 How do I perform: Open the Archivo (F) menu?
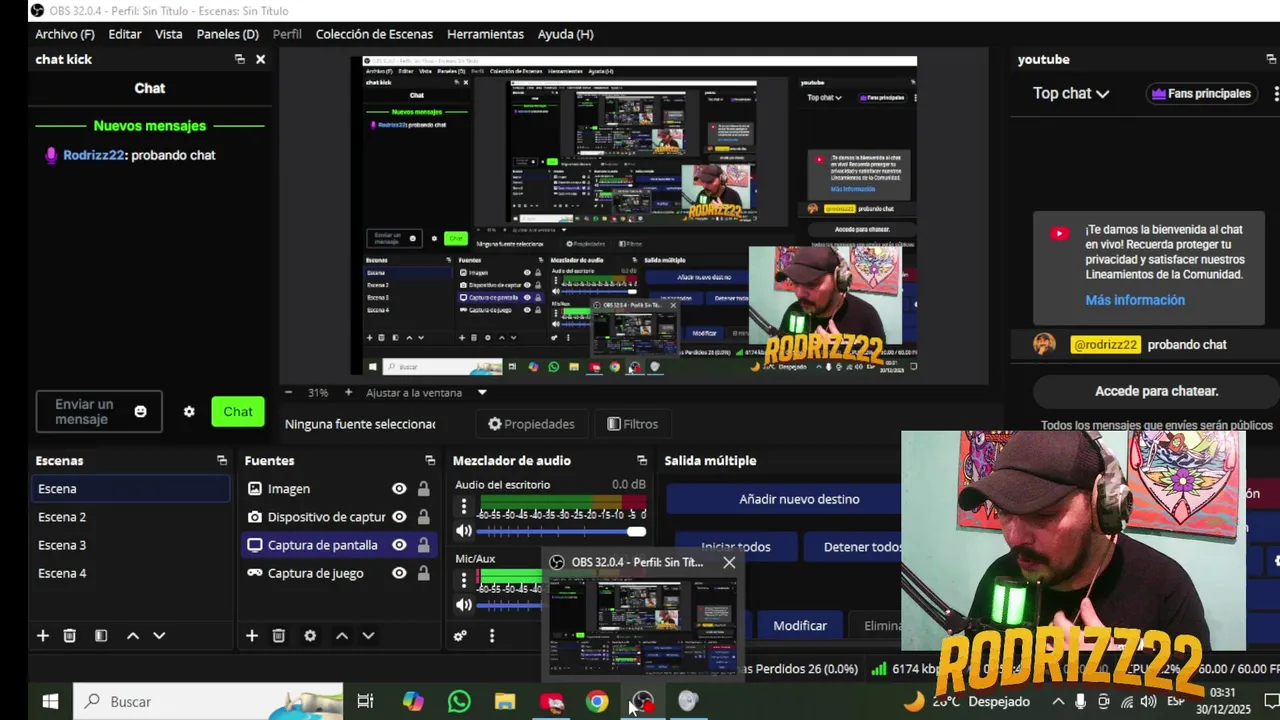(x=65, y=34)
